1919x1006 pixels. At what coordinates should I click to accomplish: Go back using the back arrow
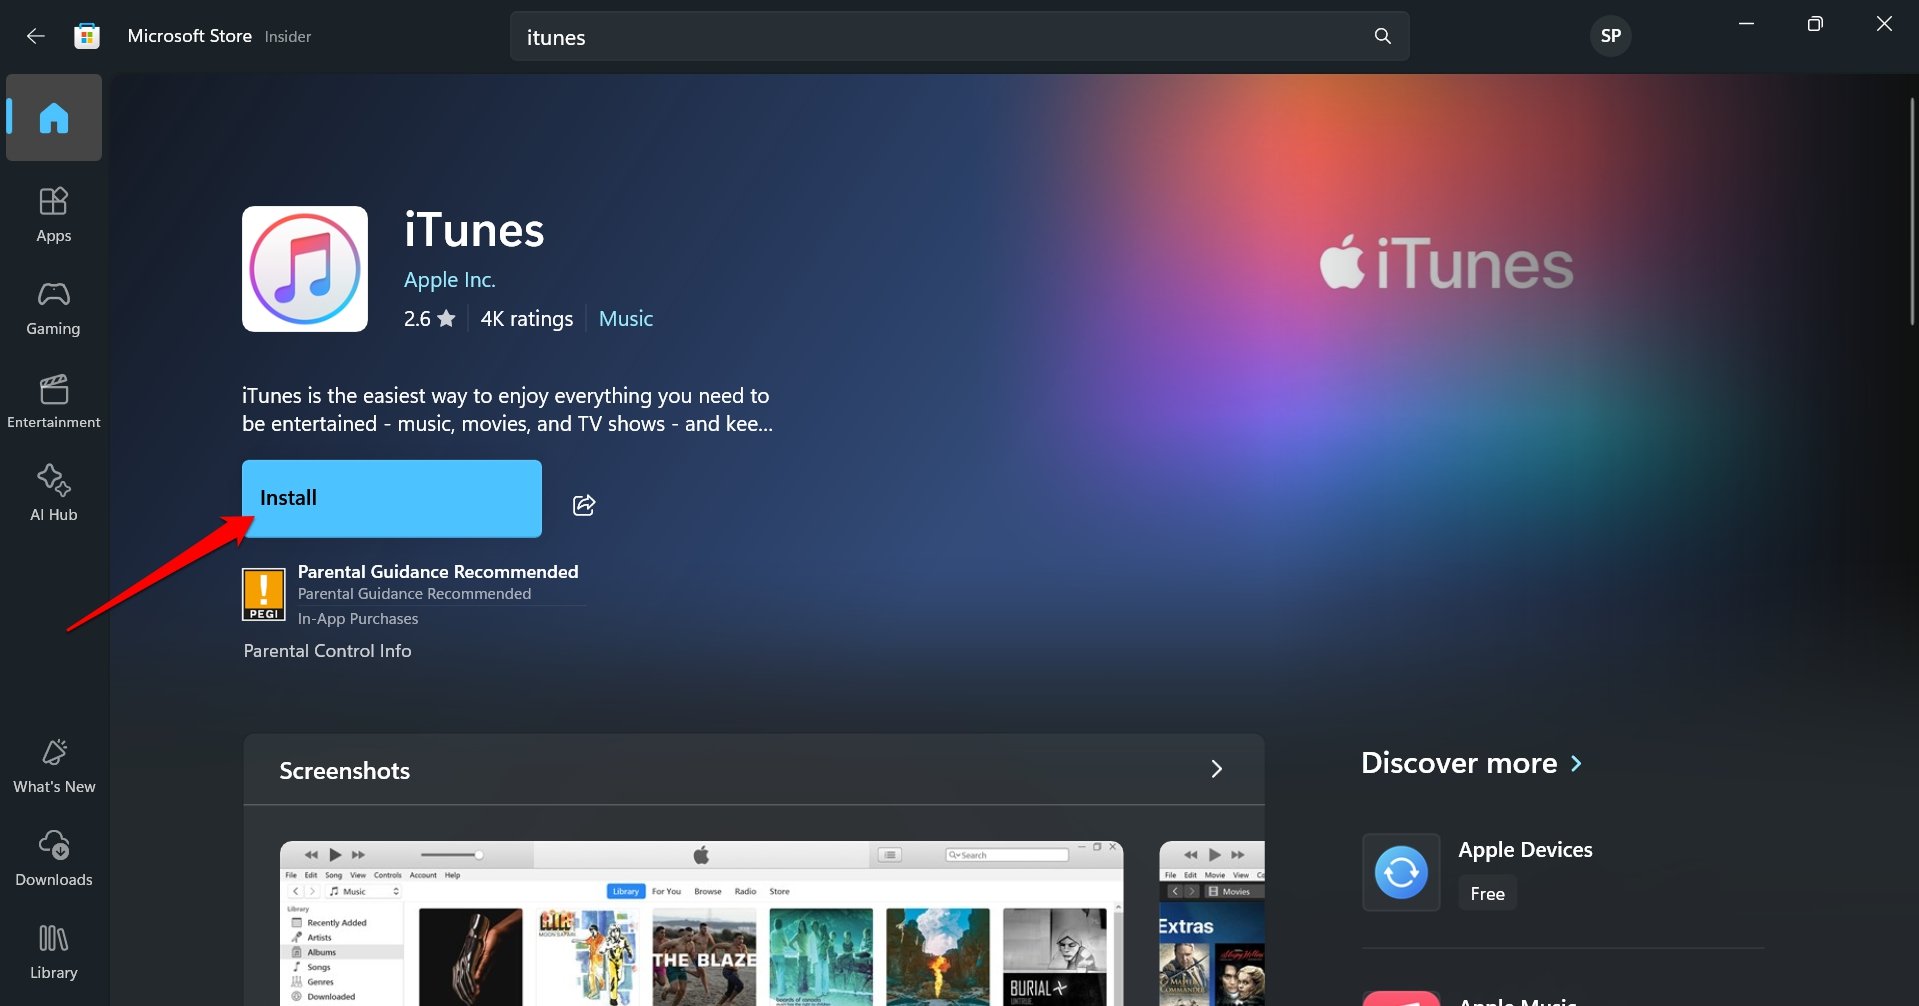pyautogui.click(x=36, y=35)
